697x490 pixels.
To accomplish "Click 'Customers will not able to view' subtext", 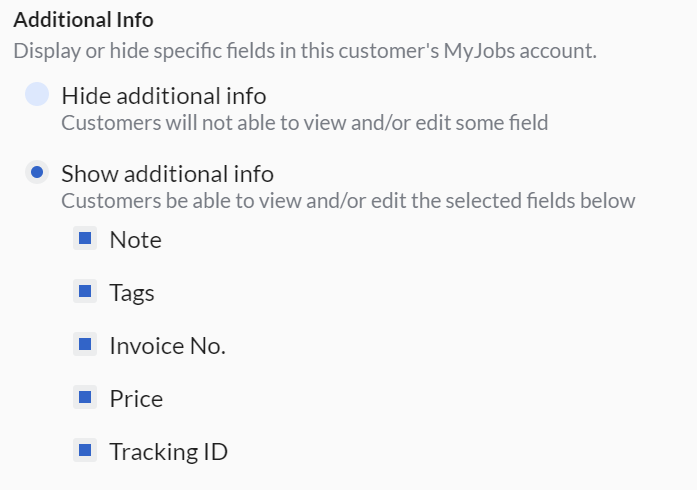I will coord(304,123).
